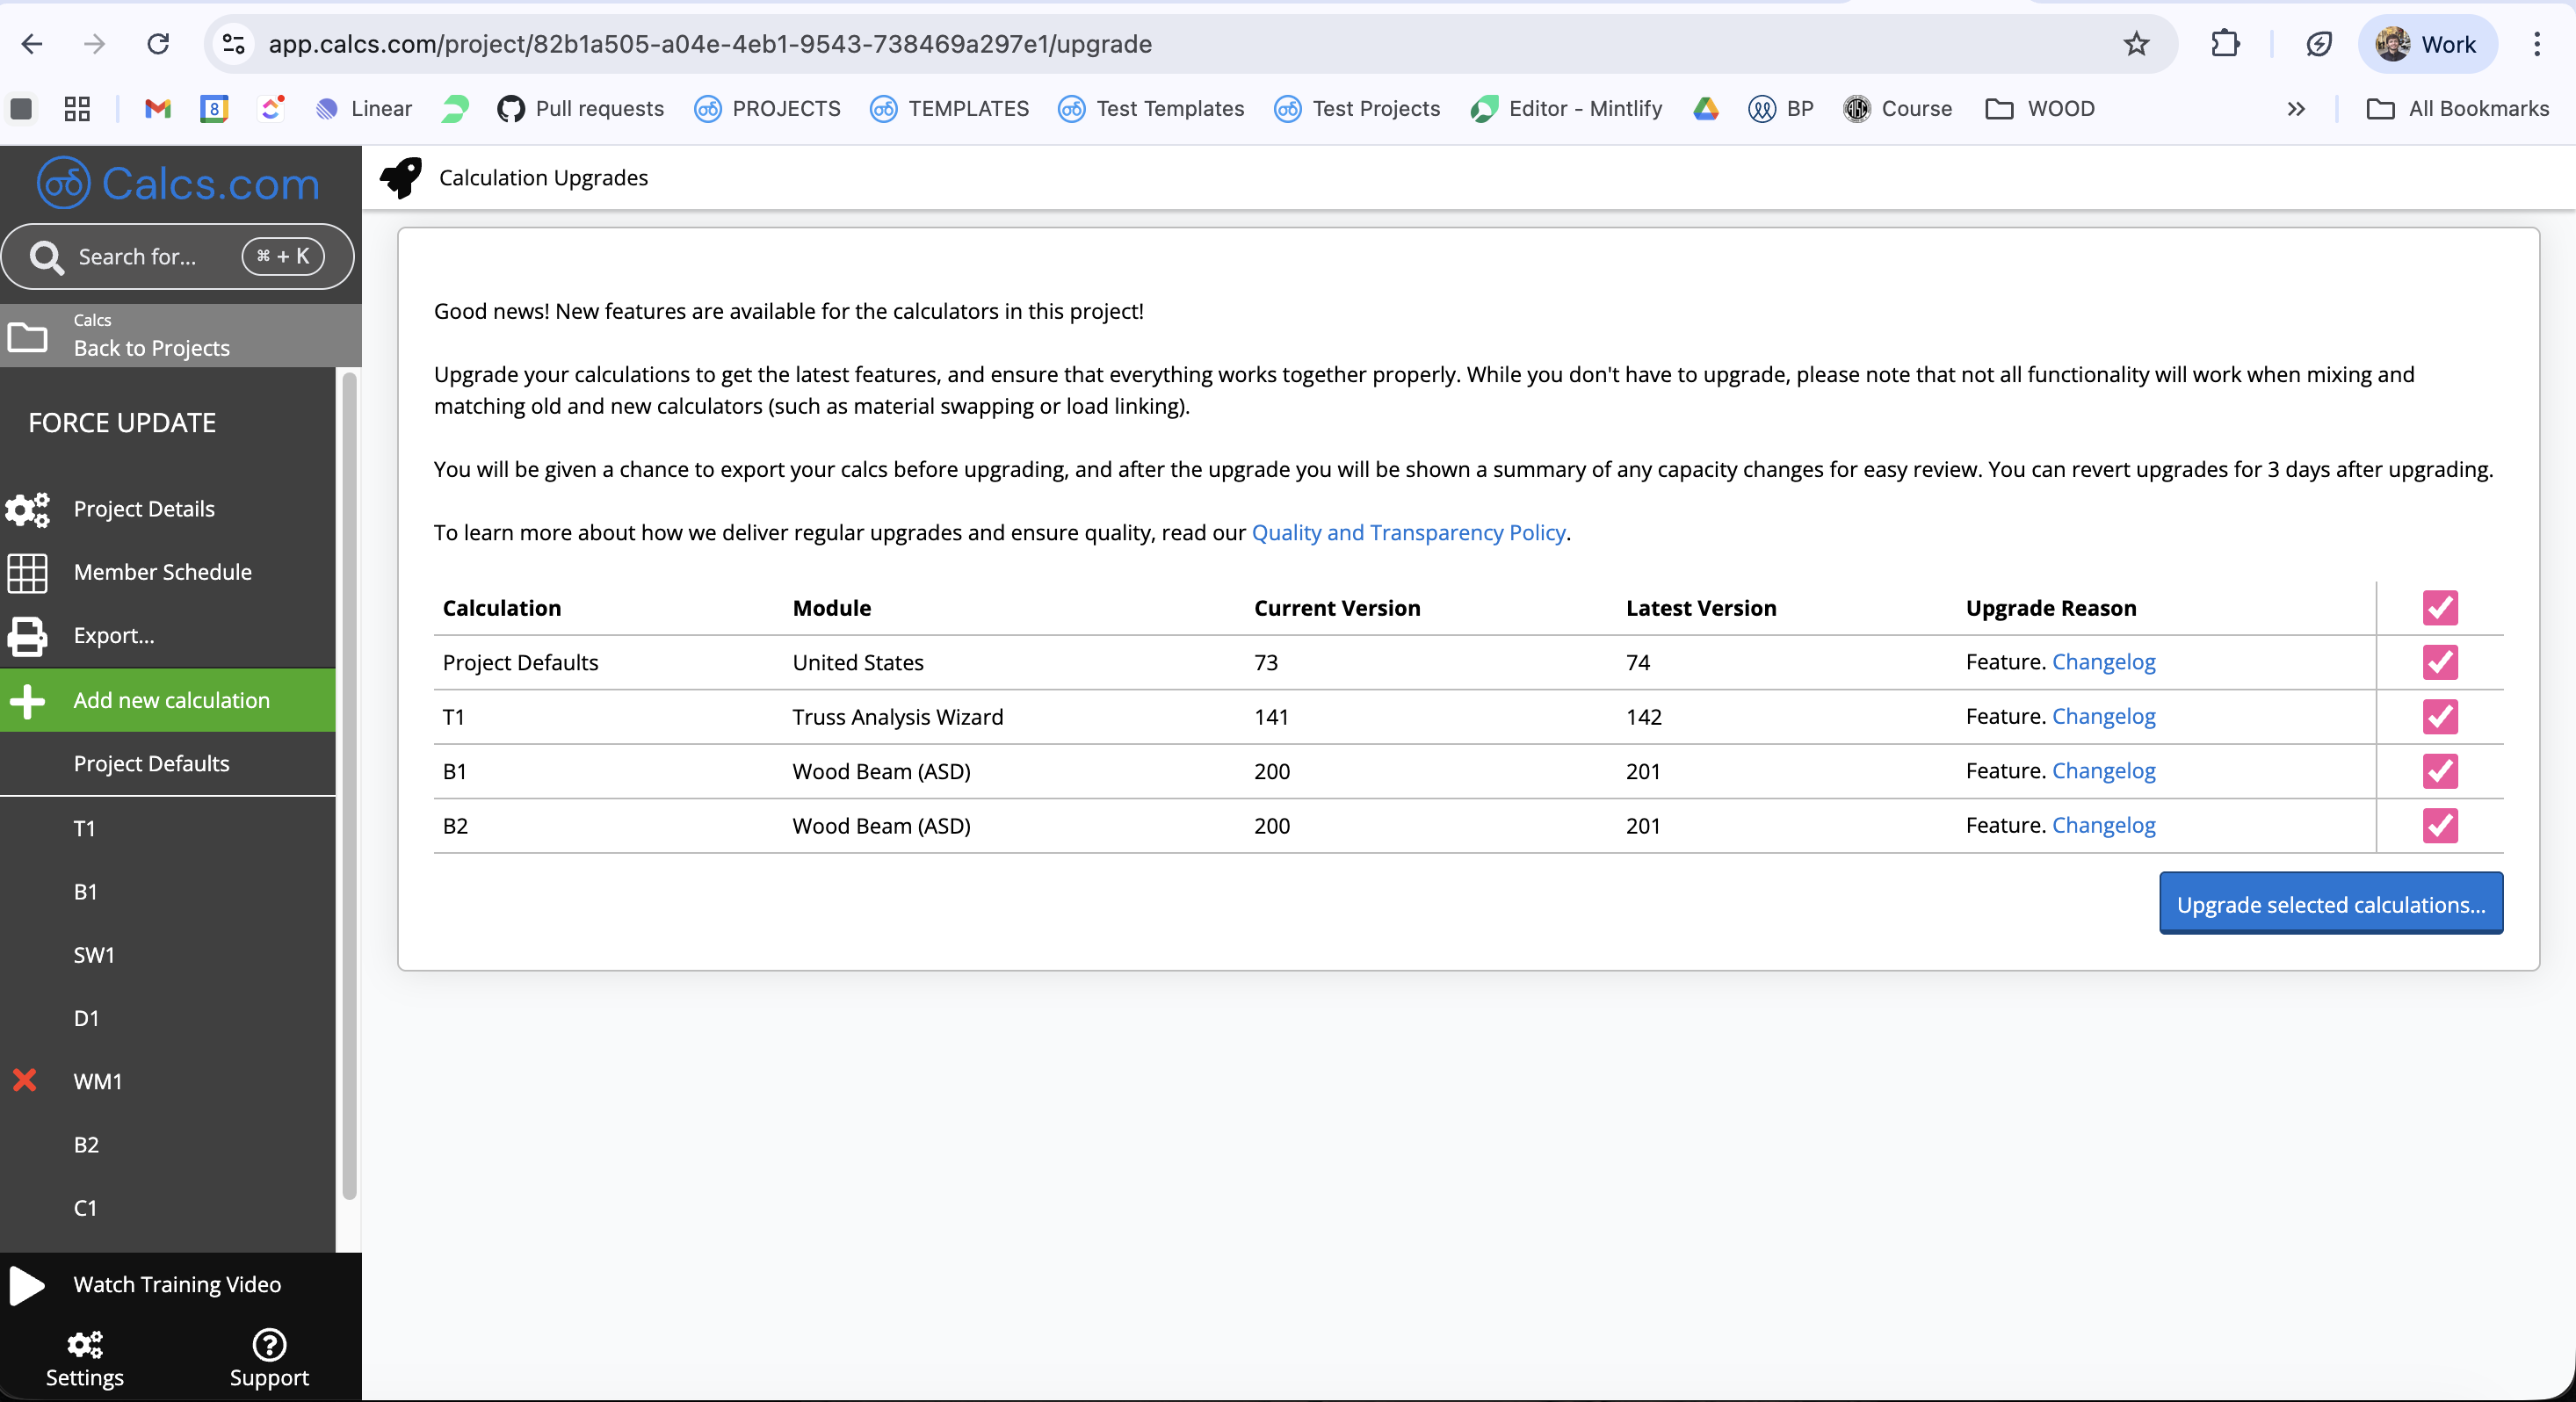
Task: Toggle the select-all checkbox in the table header
Action: (x=2439, y=608)
